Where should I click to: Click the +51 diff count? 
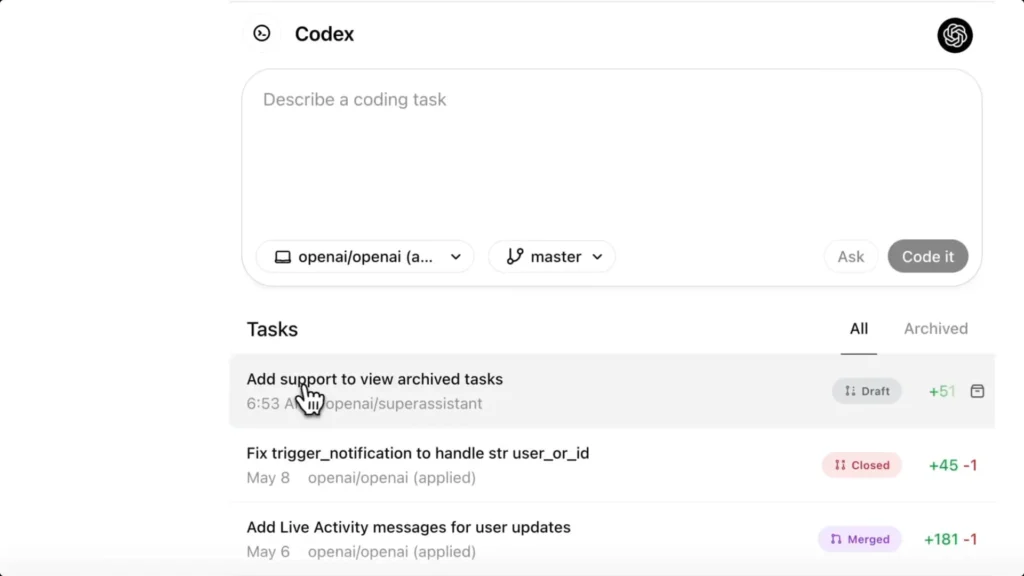click(942, 391)
